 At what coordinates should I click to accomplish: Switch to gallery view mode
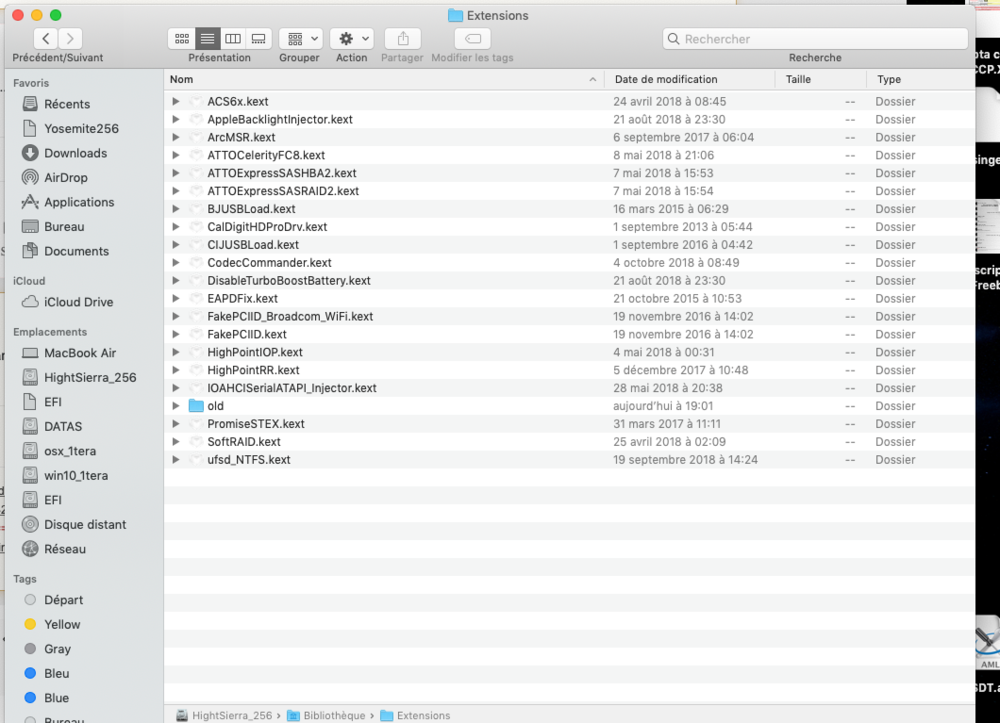pyautogui.click(x=259, y=39)
